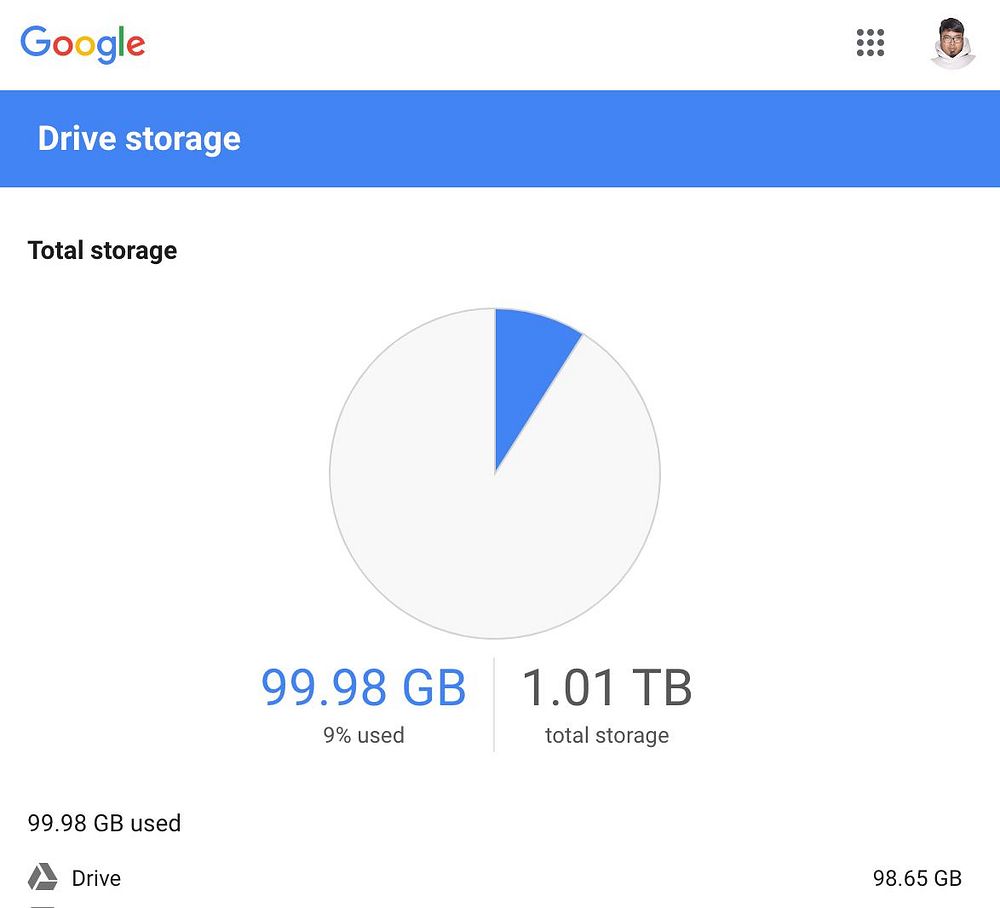
Task: Click the Google logo
Action: (x=83, y=44)
